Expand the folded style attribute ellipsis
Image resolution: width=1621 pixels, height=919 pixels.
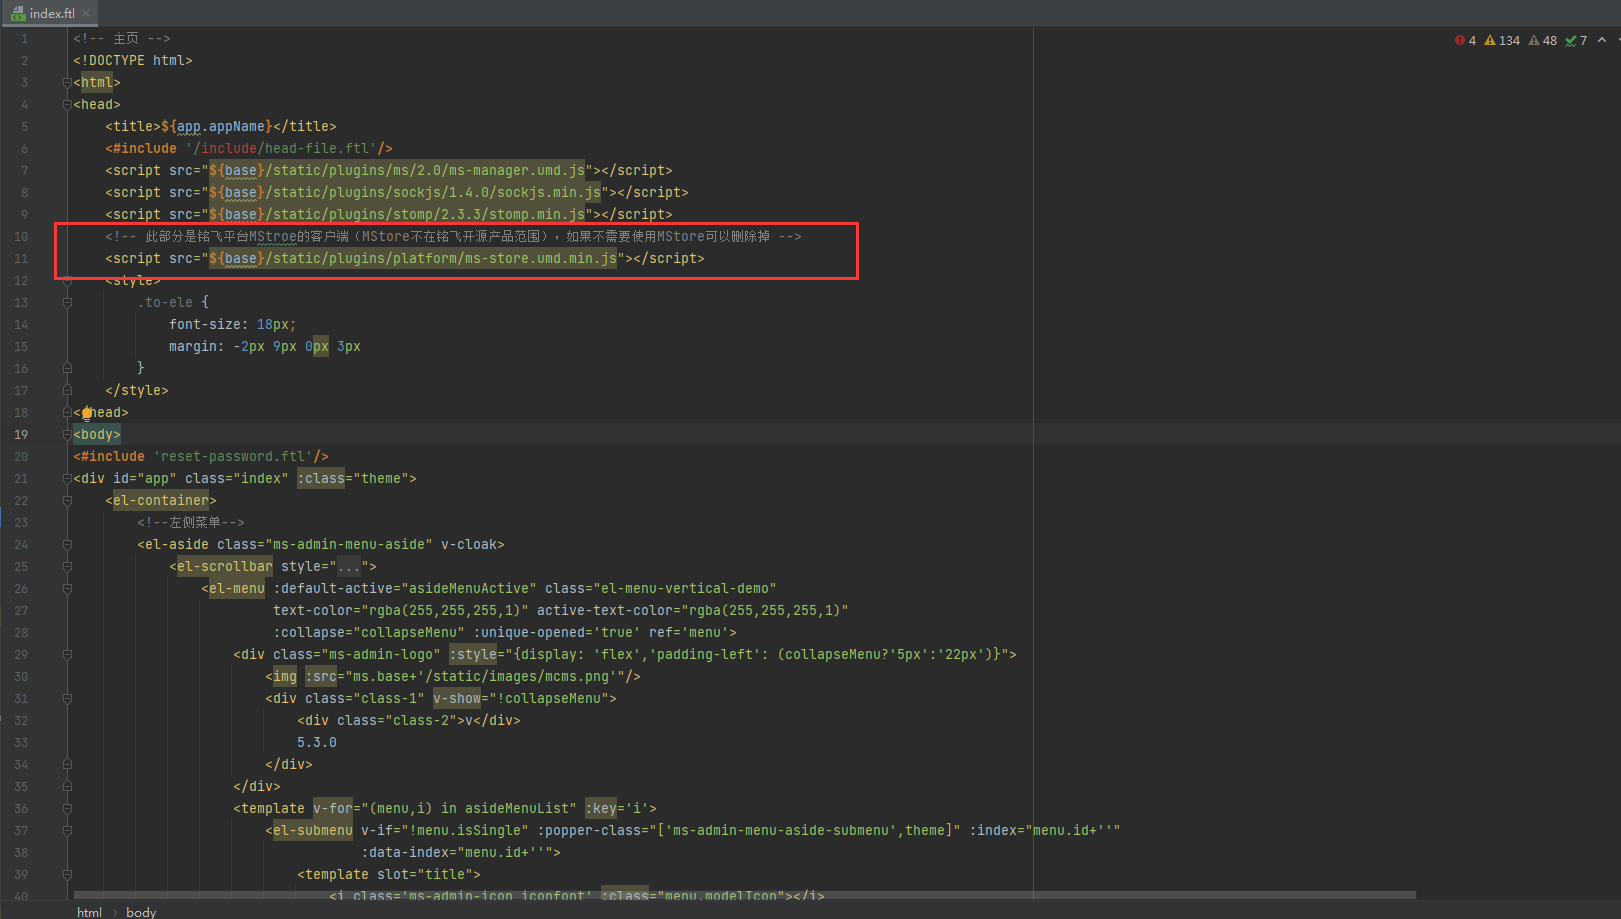(349, 567)
